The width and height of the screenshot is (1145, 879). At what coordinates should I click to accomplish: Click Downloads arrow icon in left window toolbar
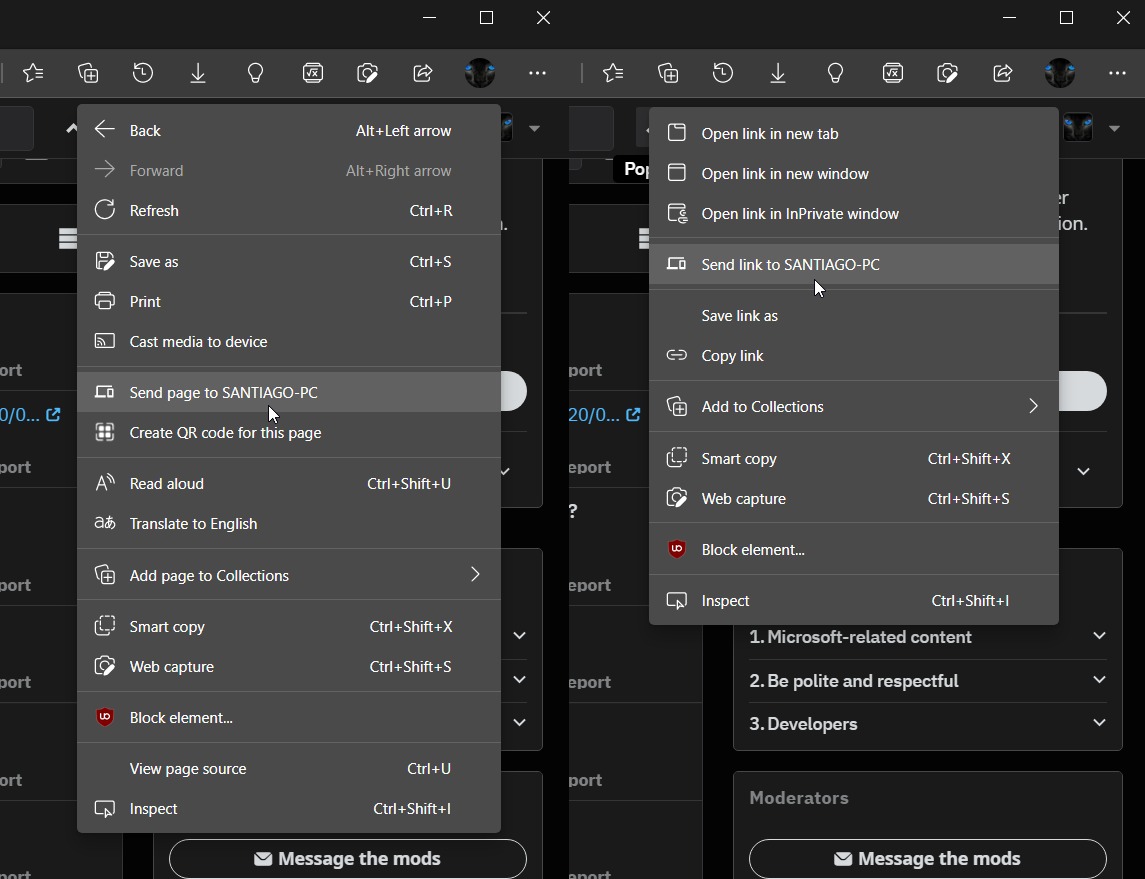click(x=198, y=73)
